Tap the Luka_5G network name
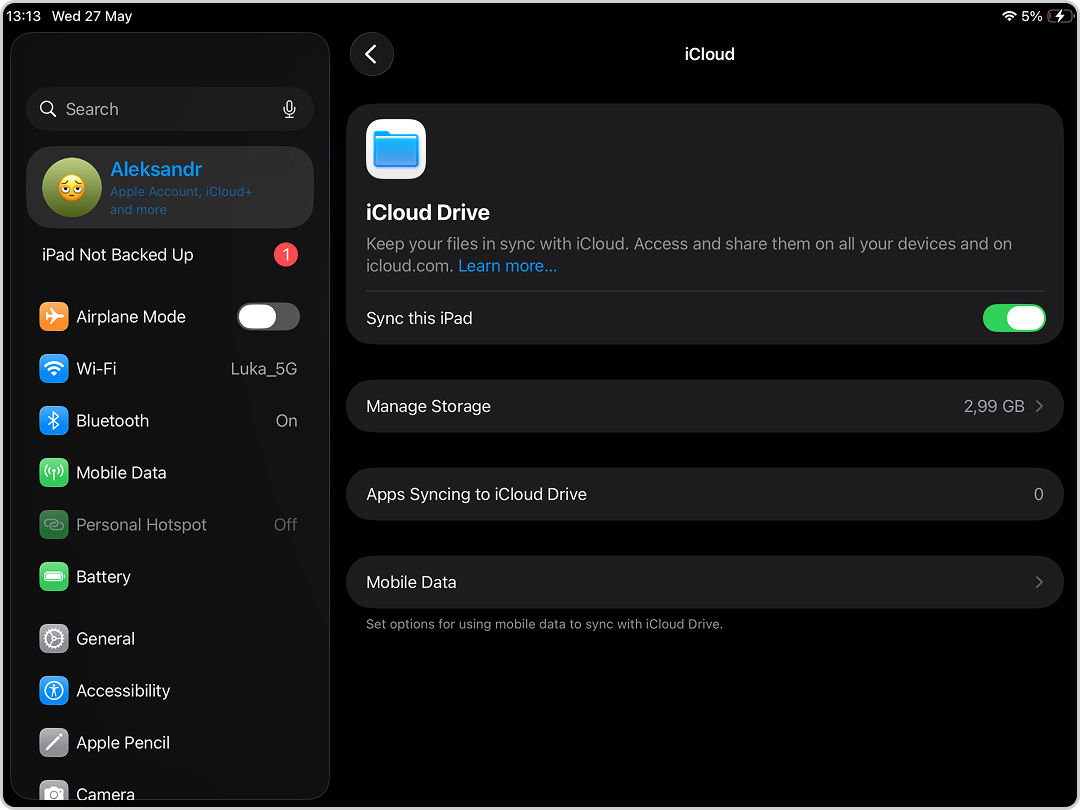1080x810 pixels. (x=264, y=369)
